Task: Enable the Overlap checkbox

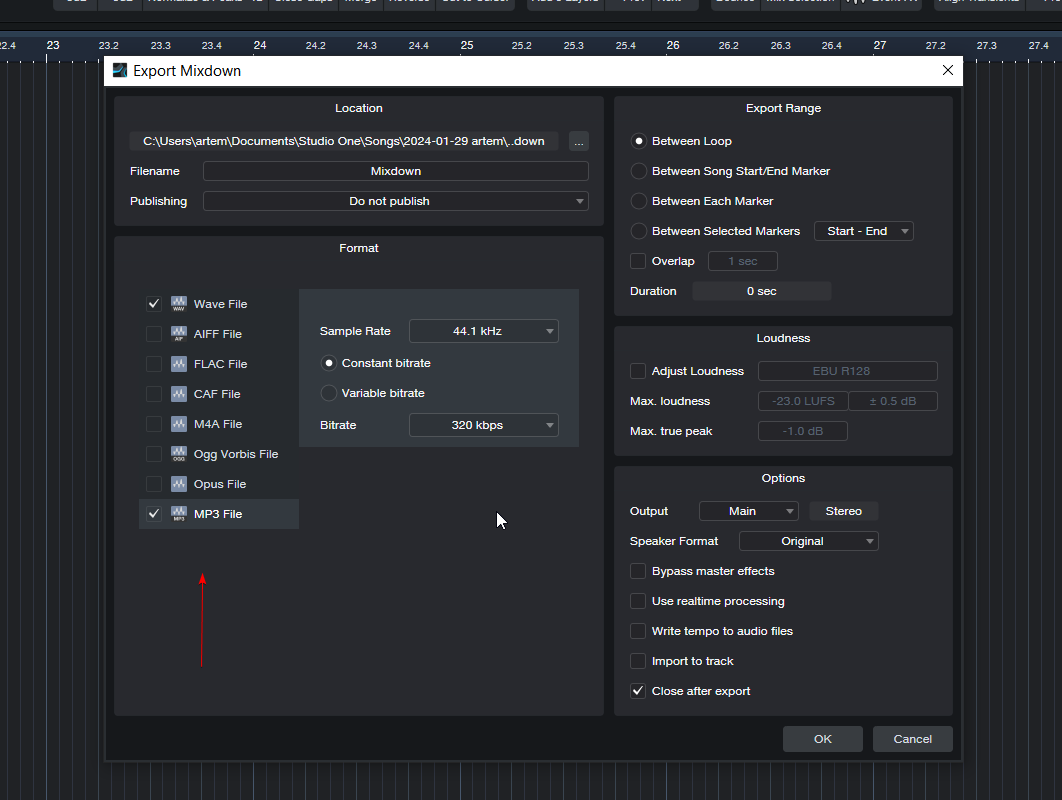Action: pos(637,261)
